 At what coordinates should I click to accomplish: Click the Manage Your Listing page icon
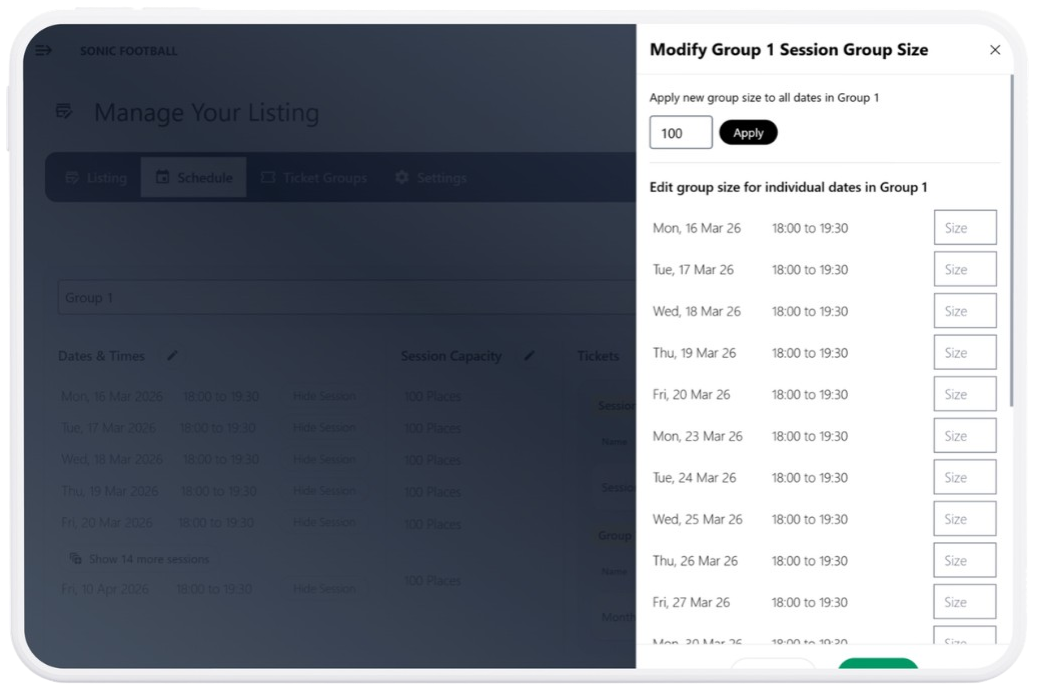[x=64, y=111]
